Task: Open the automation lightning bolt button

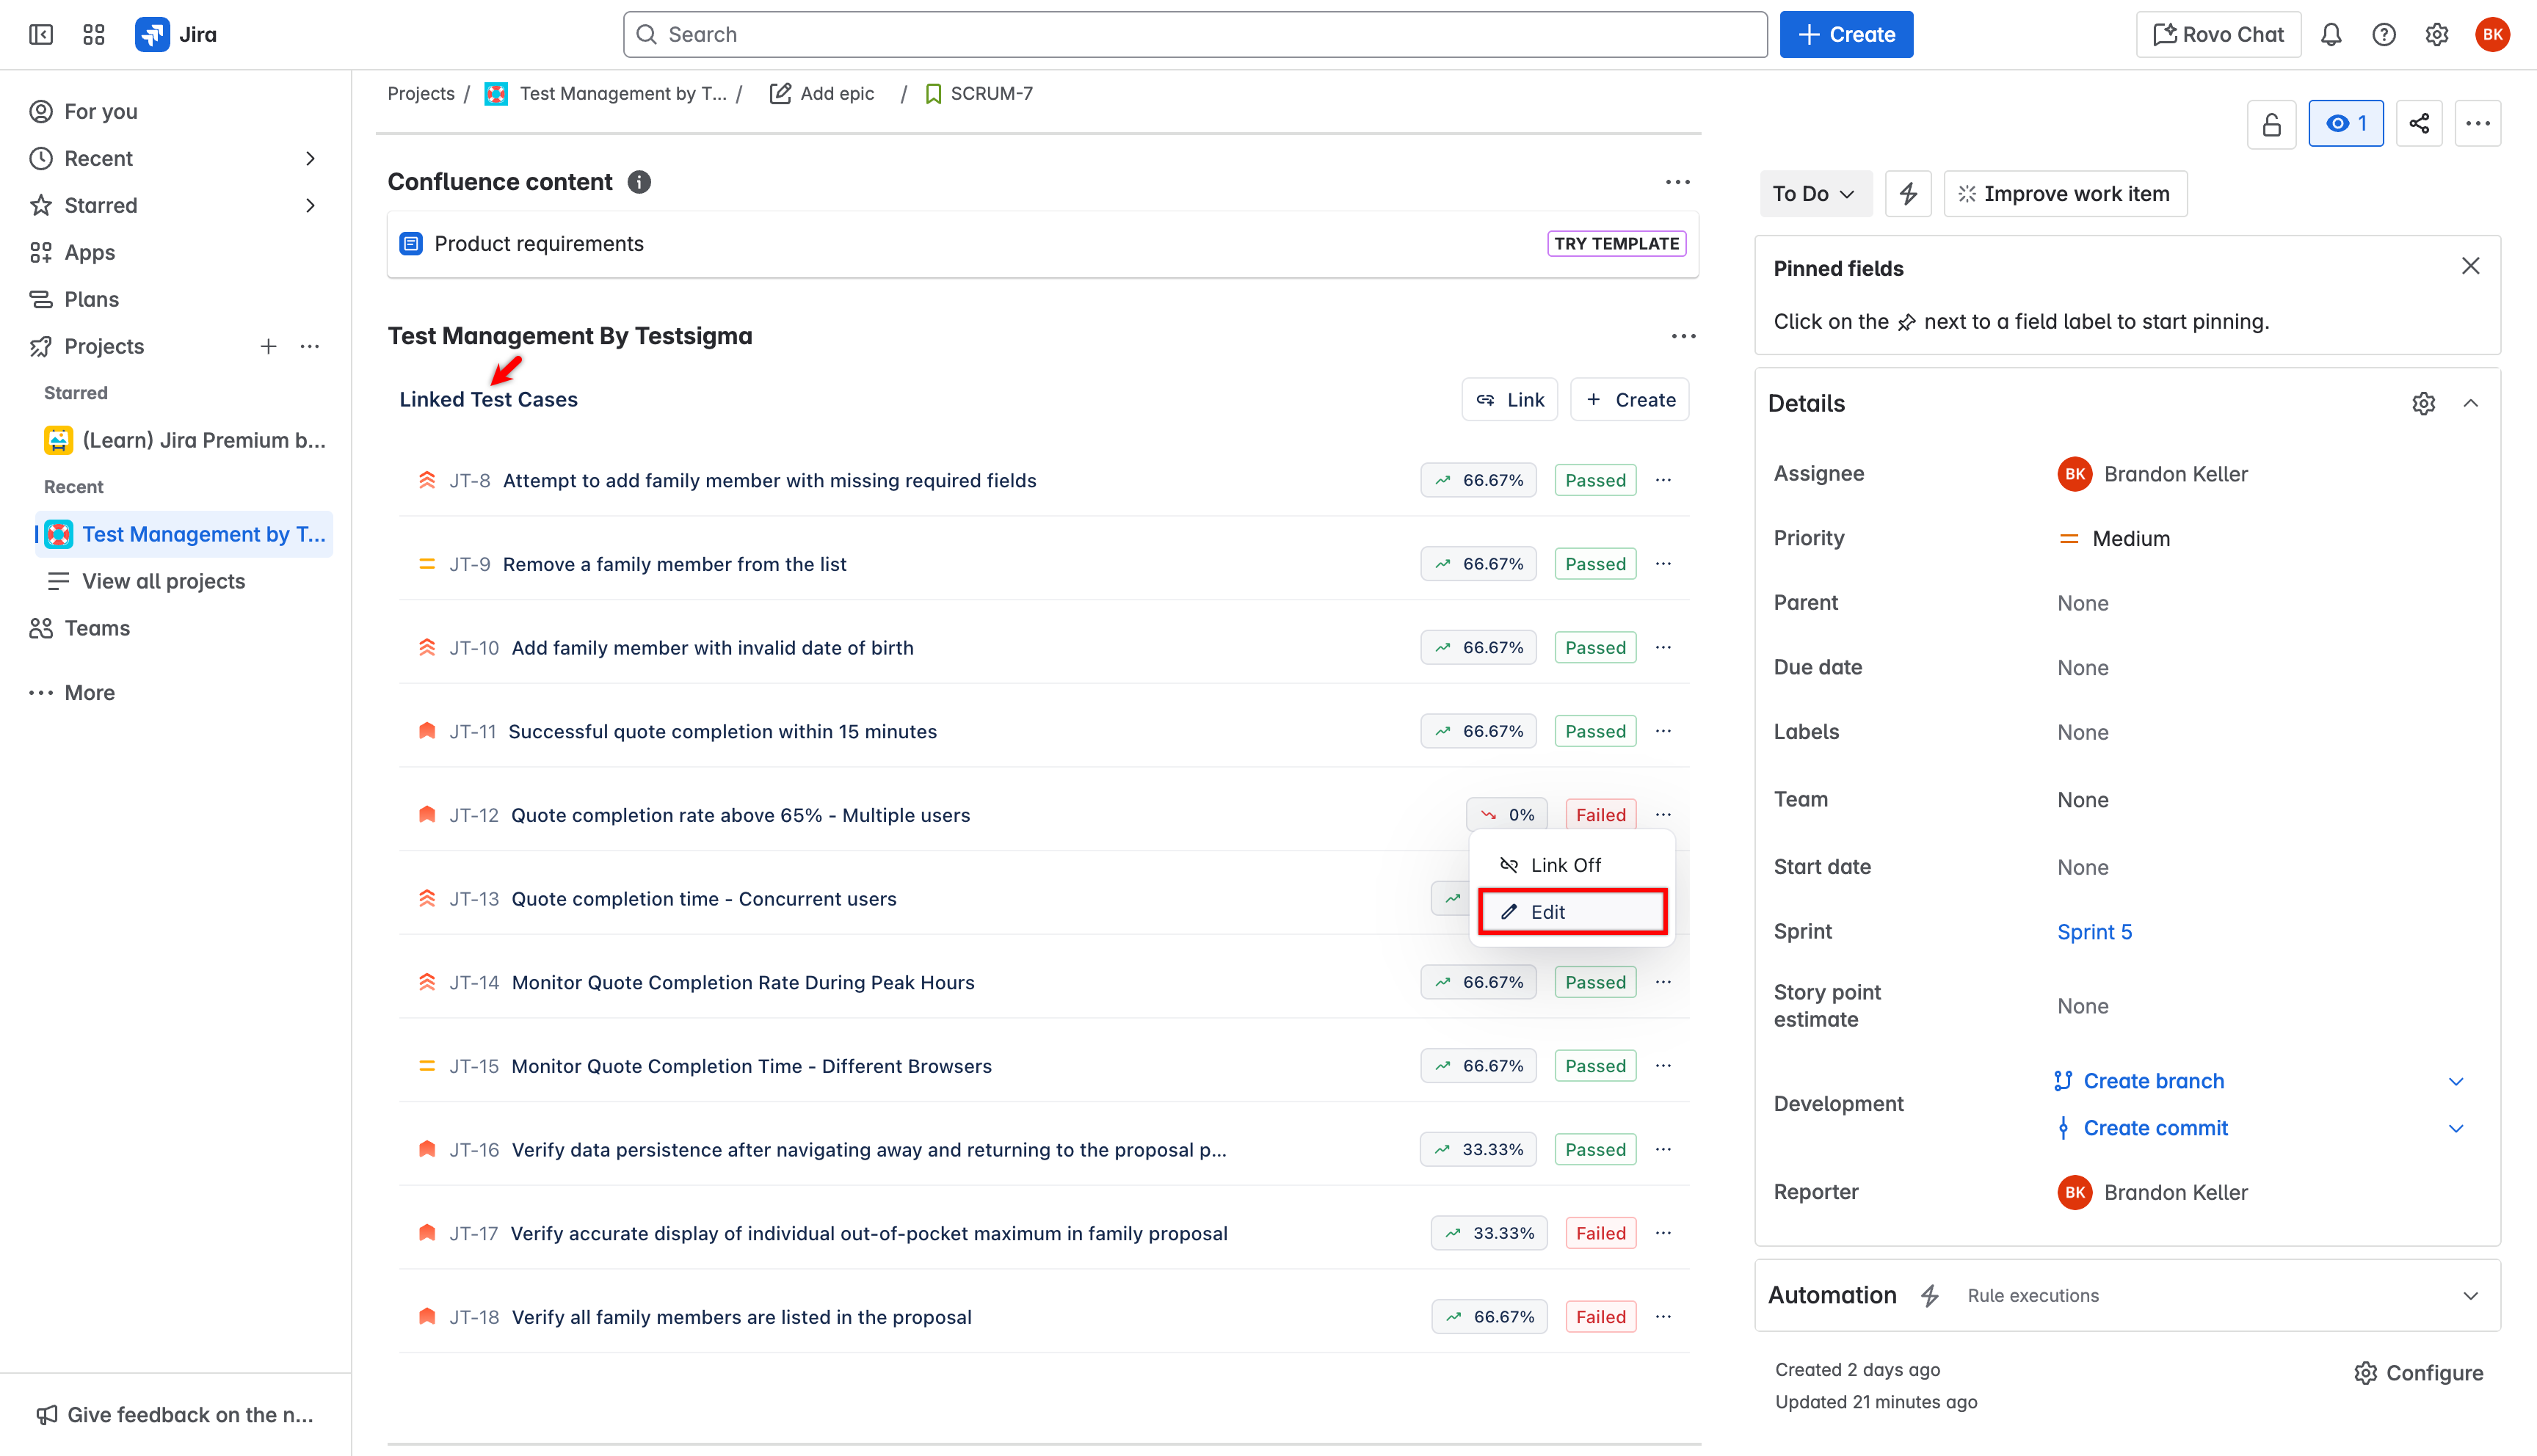Action: (x=1908, y=194)
